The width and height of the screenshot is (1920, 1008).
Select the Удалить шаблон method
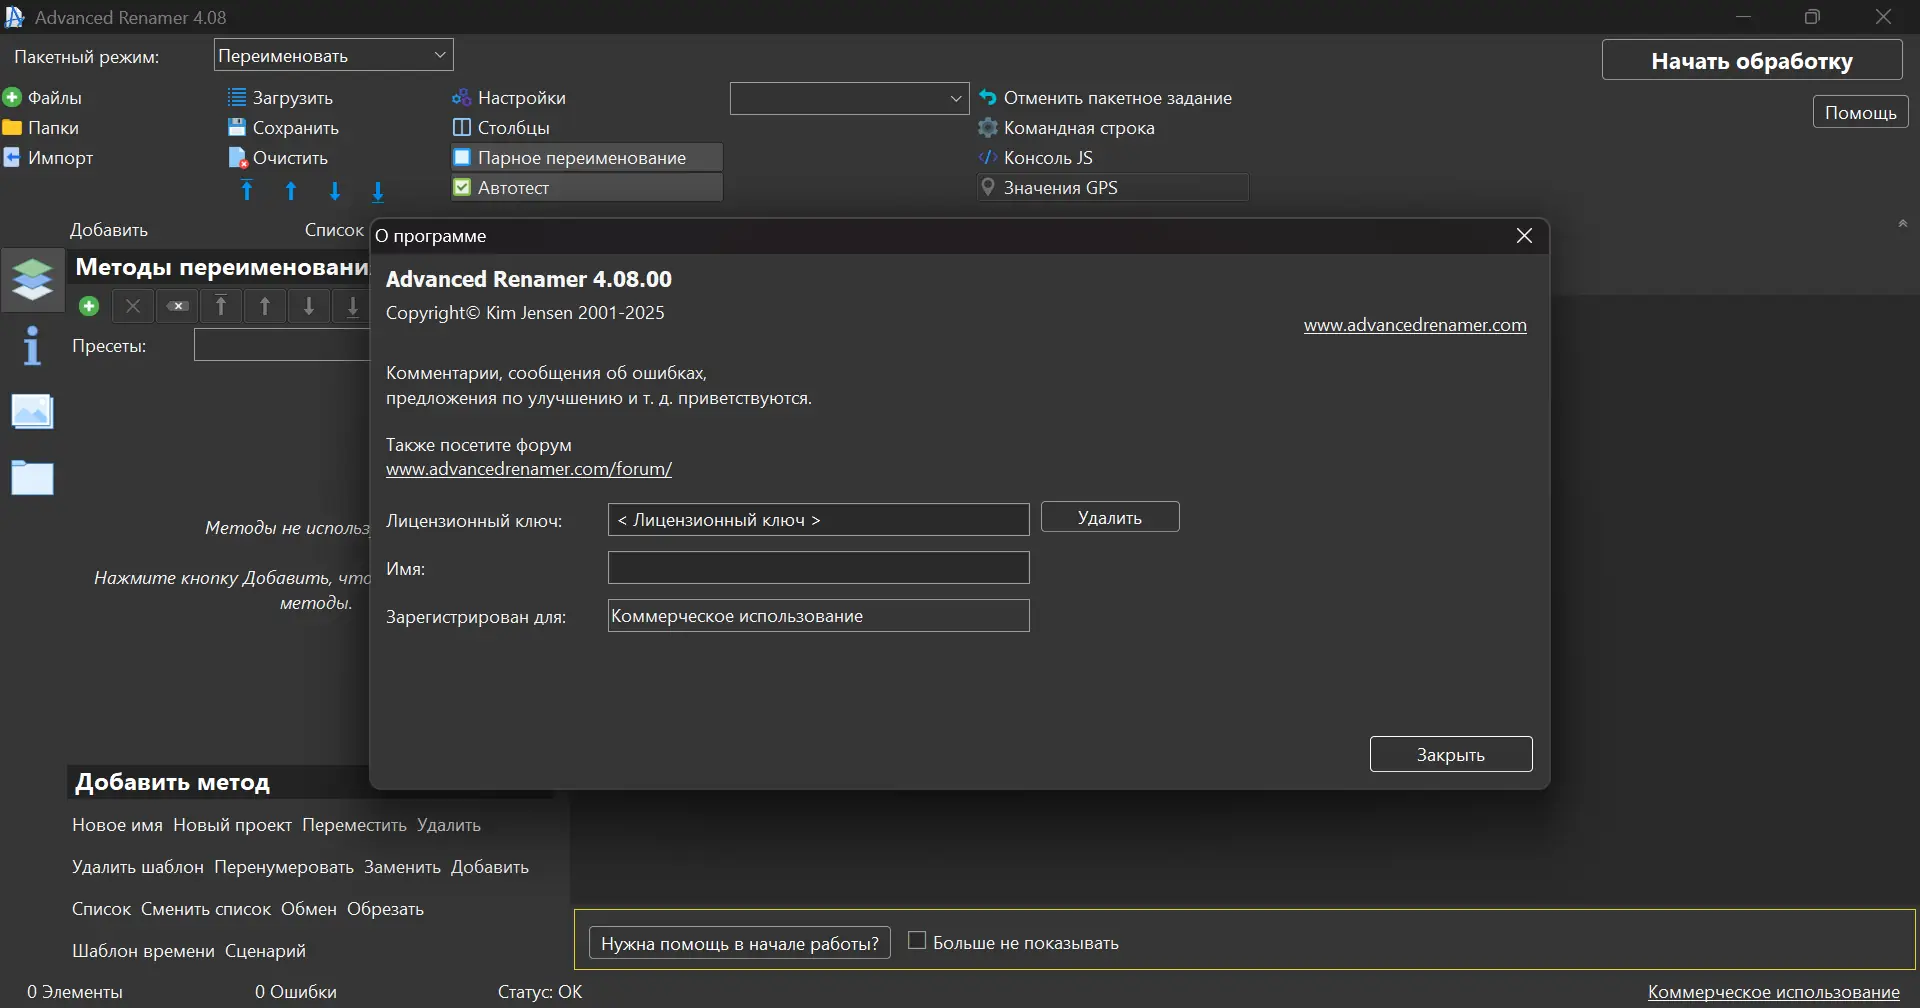[138, 867]
